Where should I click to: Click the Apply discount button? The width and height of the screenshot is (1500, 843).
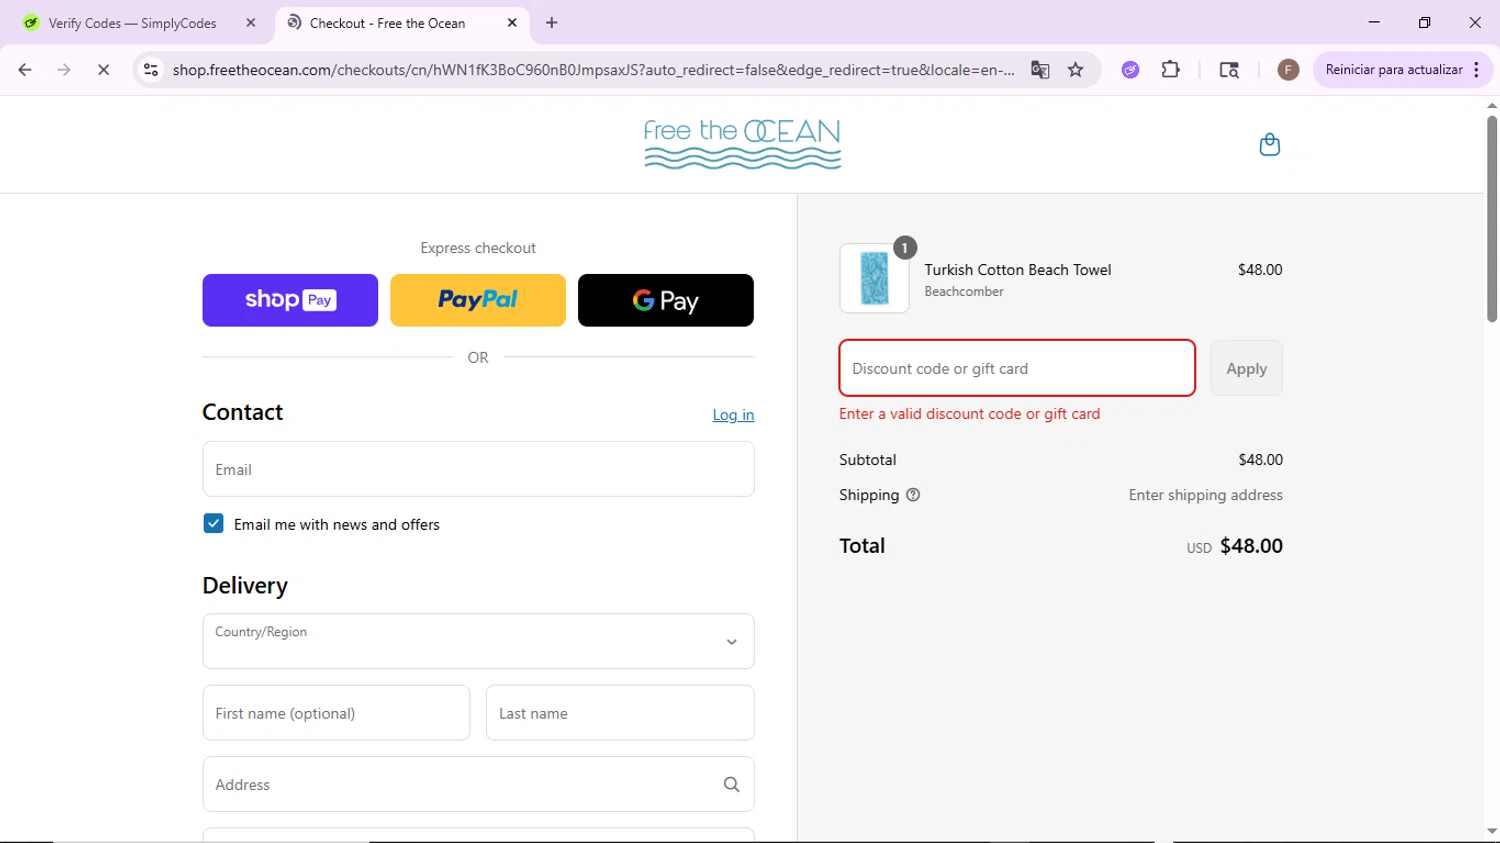tap(1246, 368)
